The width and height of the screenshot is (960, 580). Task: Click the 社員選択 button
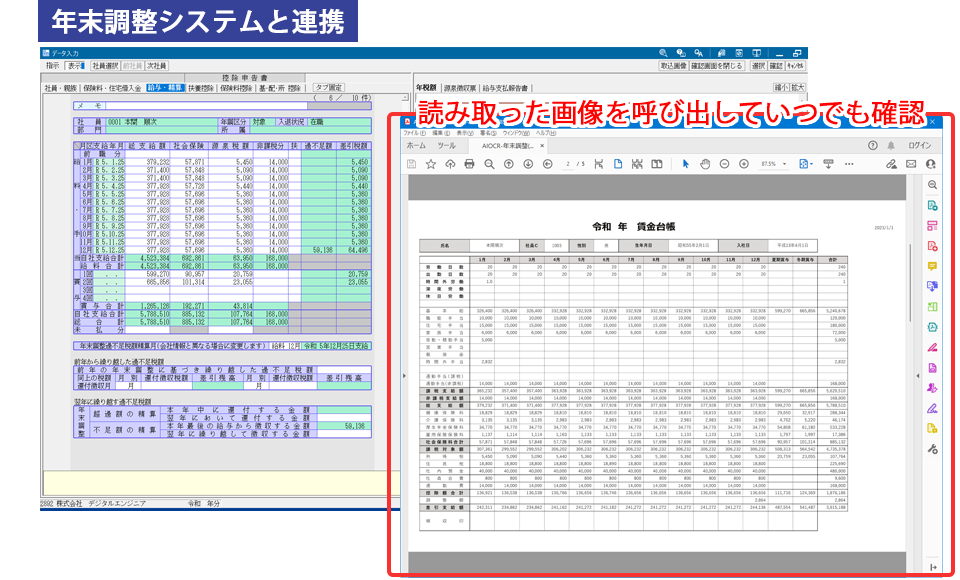click(x=104, y=66)
